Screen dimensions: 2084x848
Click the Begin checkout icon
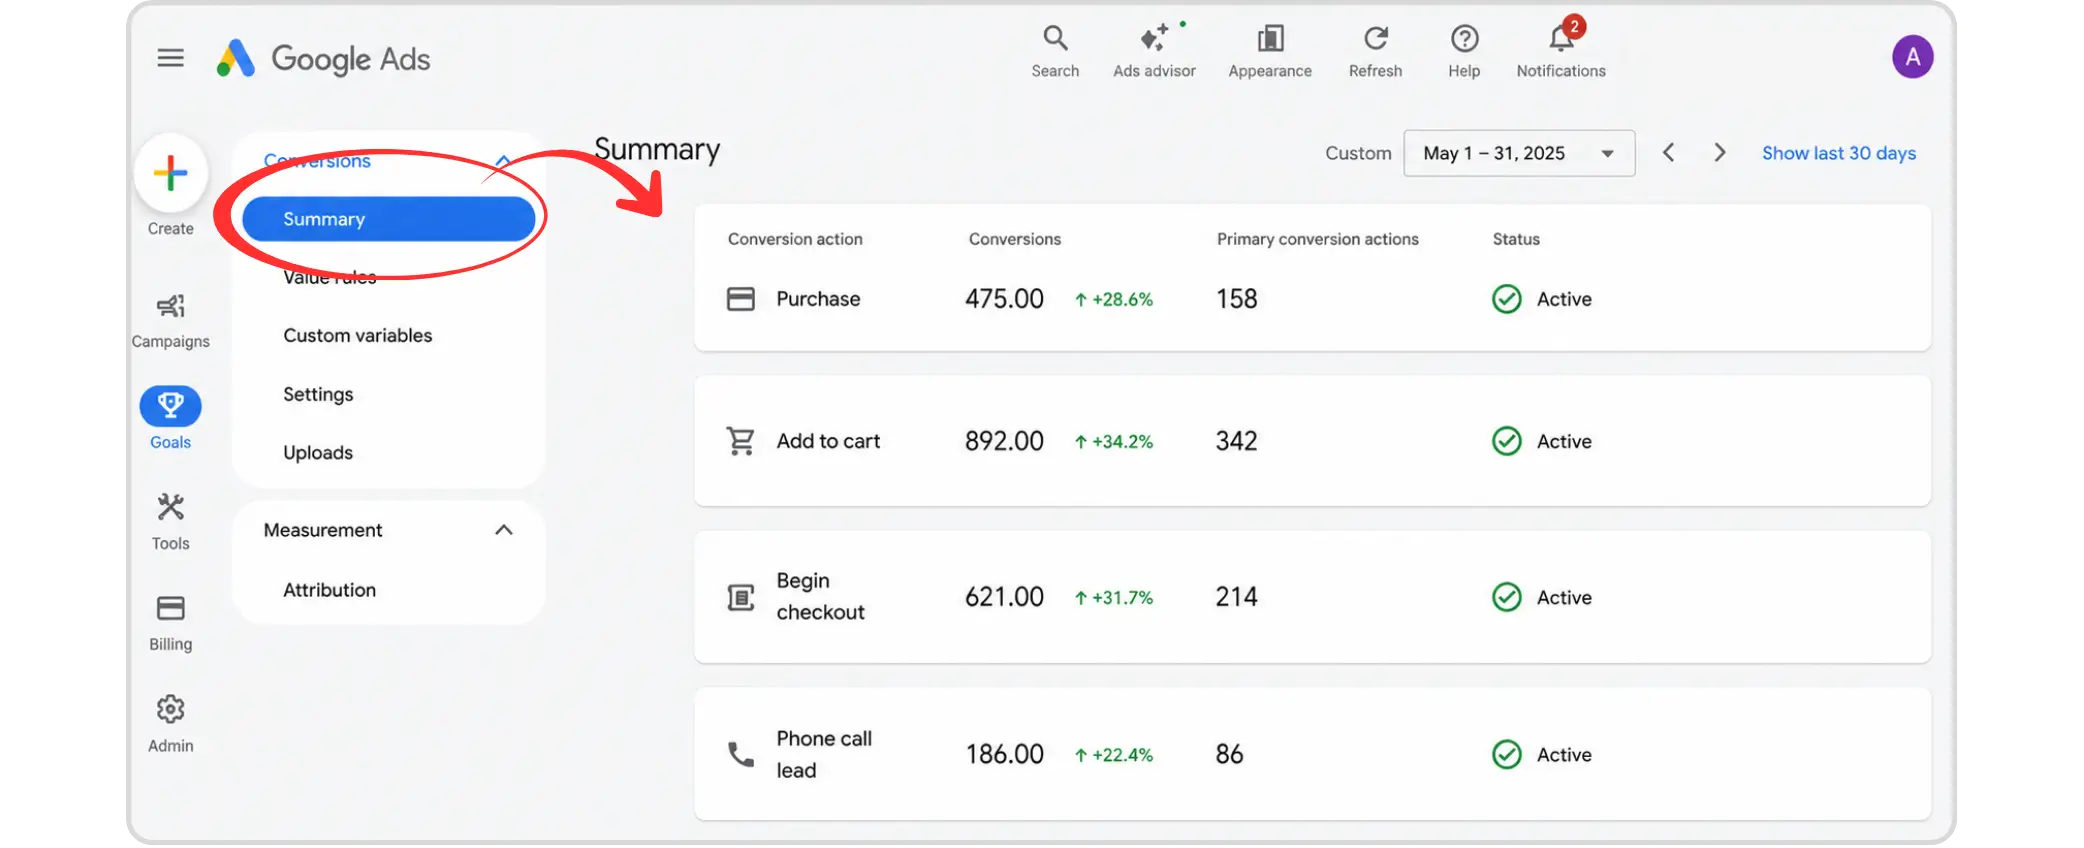tap(741, 597)
